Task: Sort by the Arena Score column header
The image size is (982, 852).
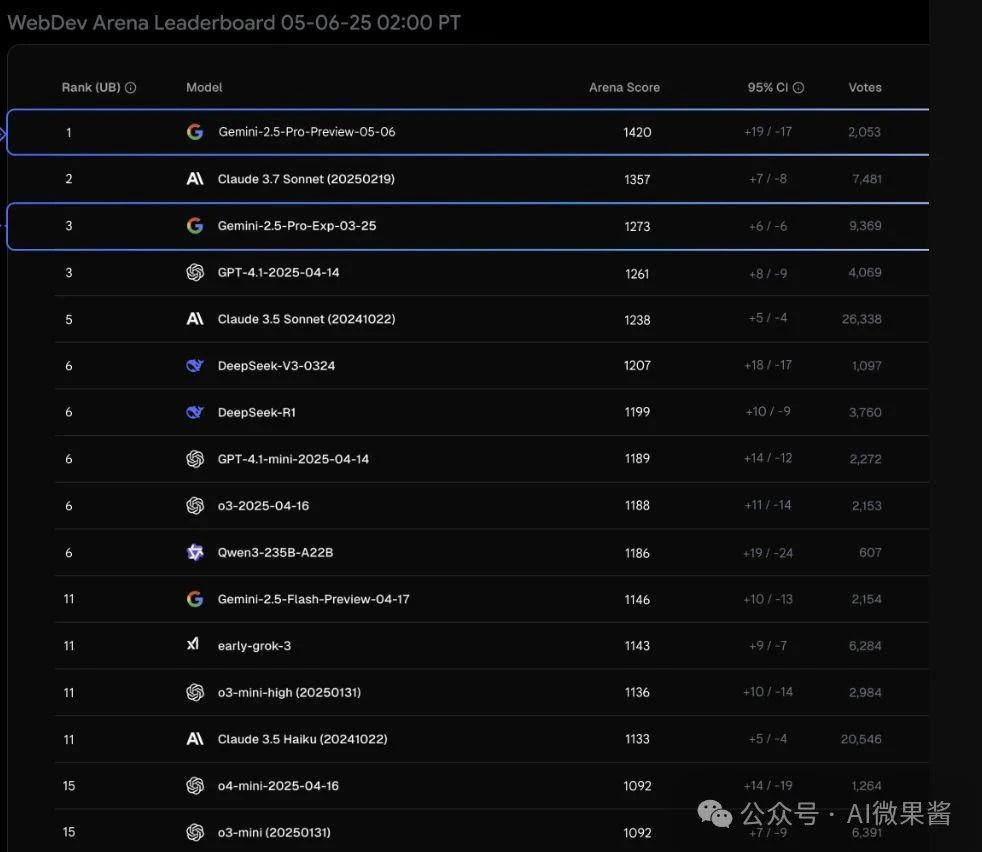Action: point(624,88)
